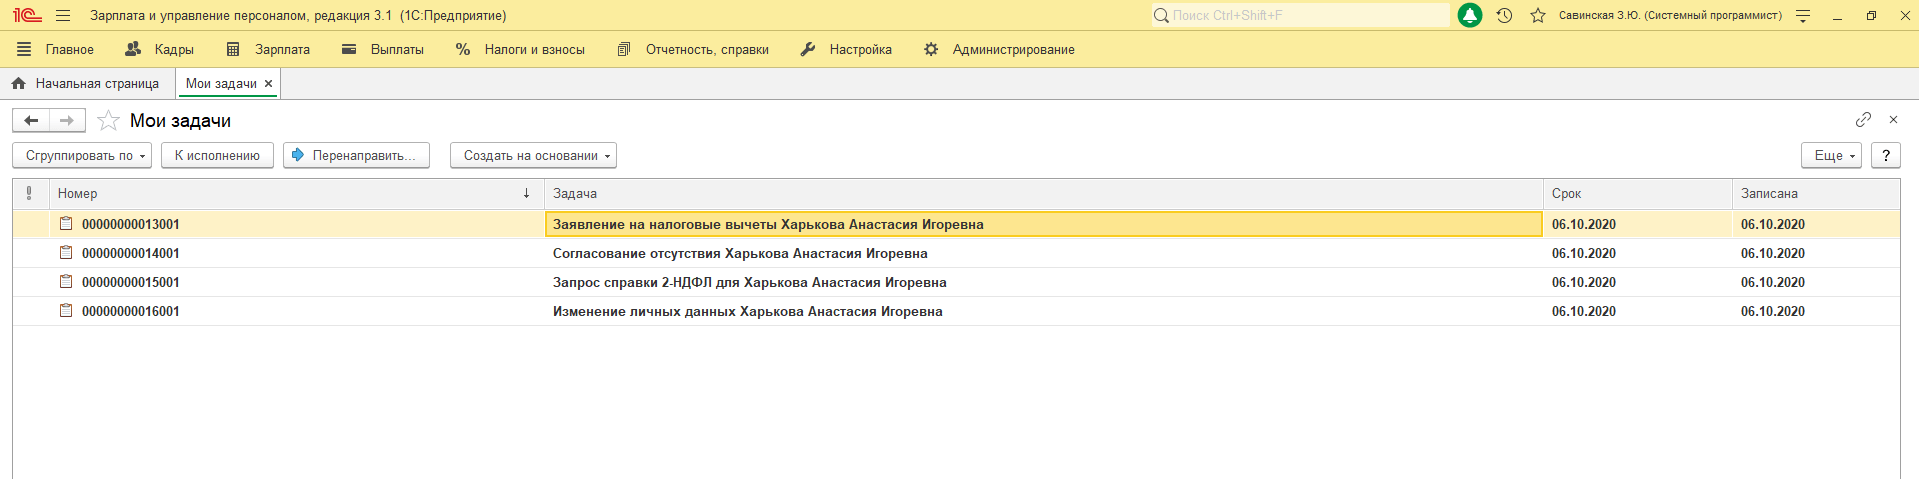The height and width of the screenshot is (479, 1919).
Task: Open the Еще dropdown menu
Action: coord(1831,156)
